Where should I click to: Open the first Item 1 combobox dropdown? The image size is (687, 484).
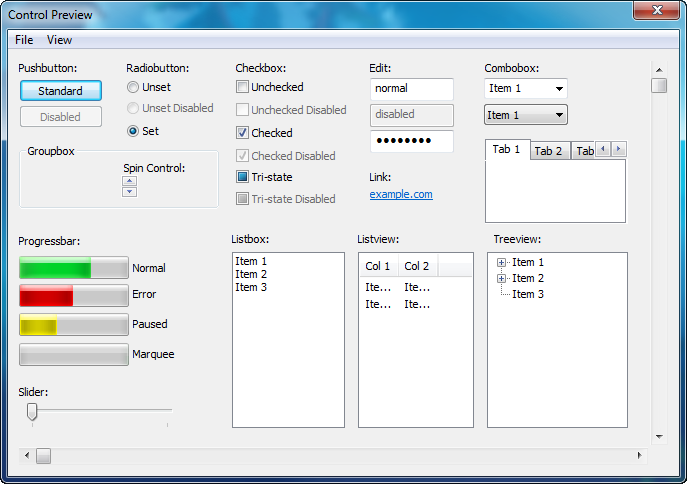point(526,88)
